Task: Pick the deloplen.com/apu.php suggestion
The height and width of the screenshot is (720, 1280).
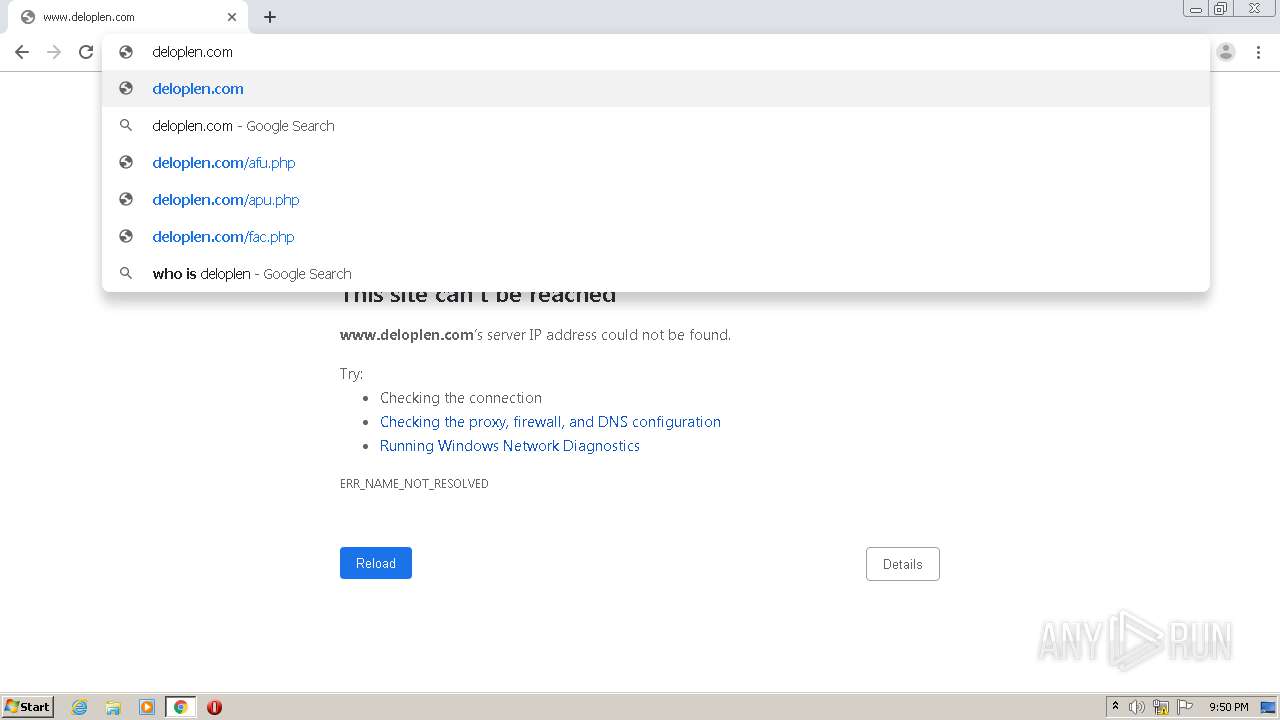Action: pos(656,199)
